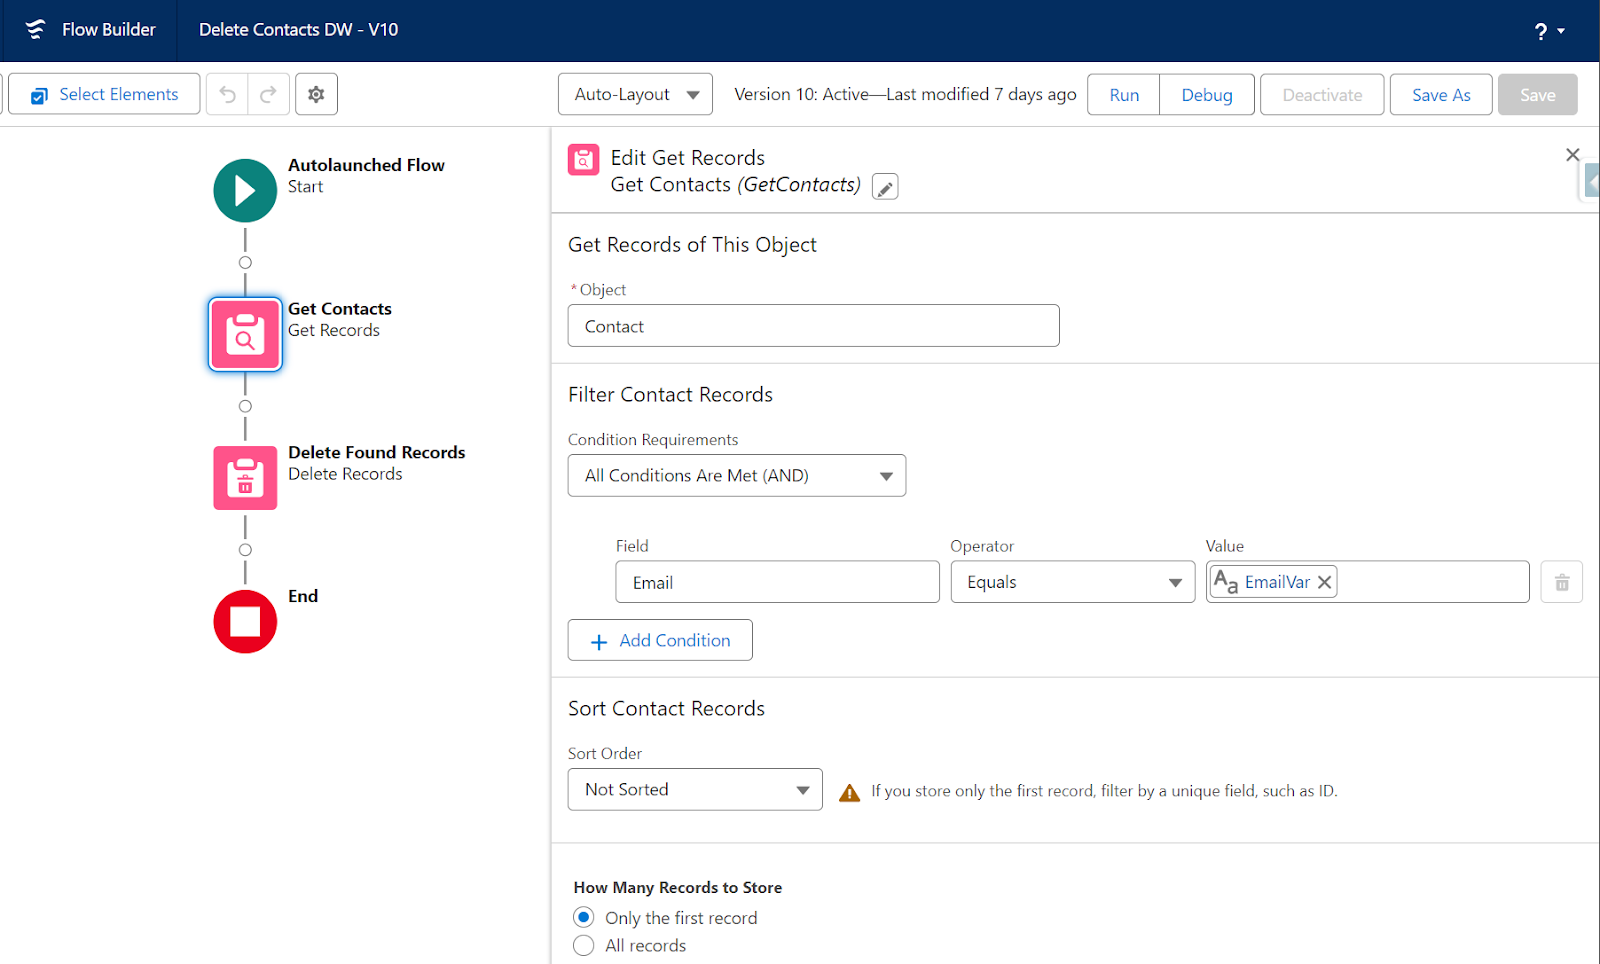Click the Object field showing Contact
Viewport: 1600px width, 964px height.
coord(813,325)
